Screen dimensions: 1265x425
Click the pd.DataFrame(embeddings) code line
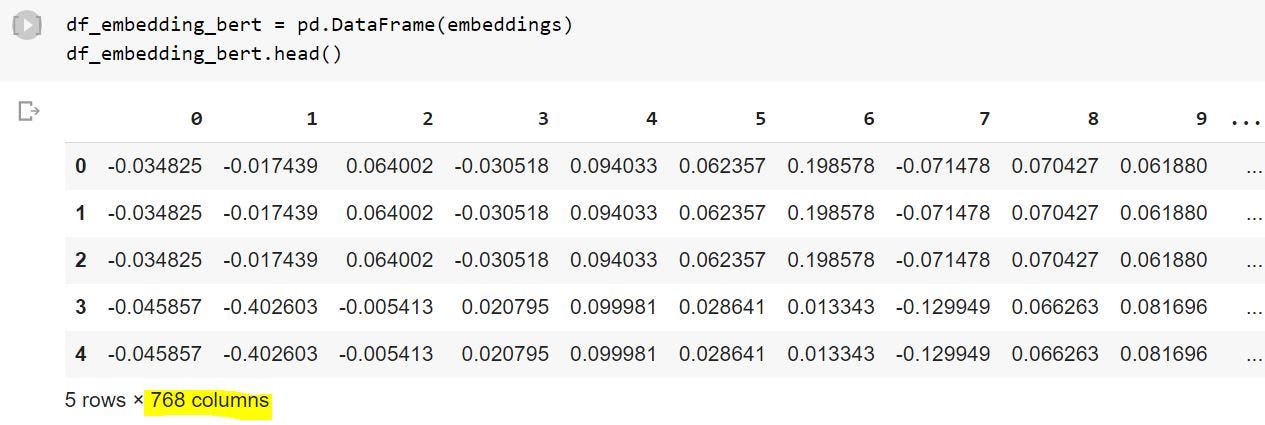[319, 25]
